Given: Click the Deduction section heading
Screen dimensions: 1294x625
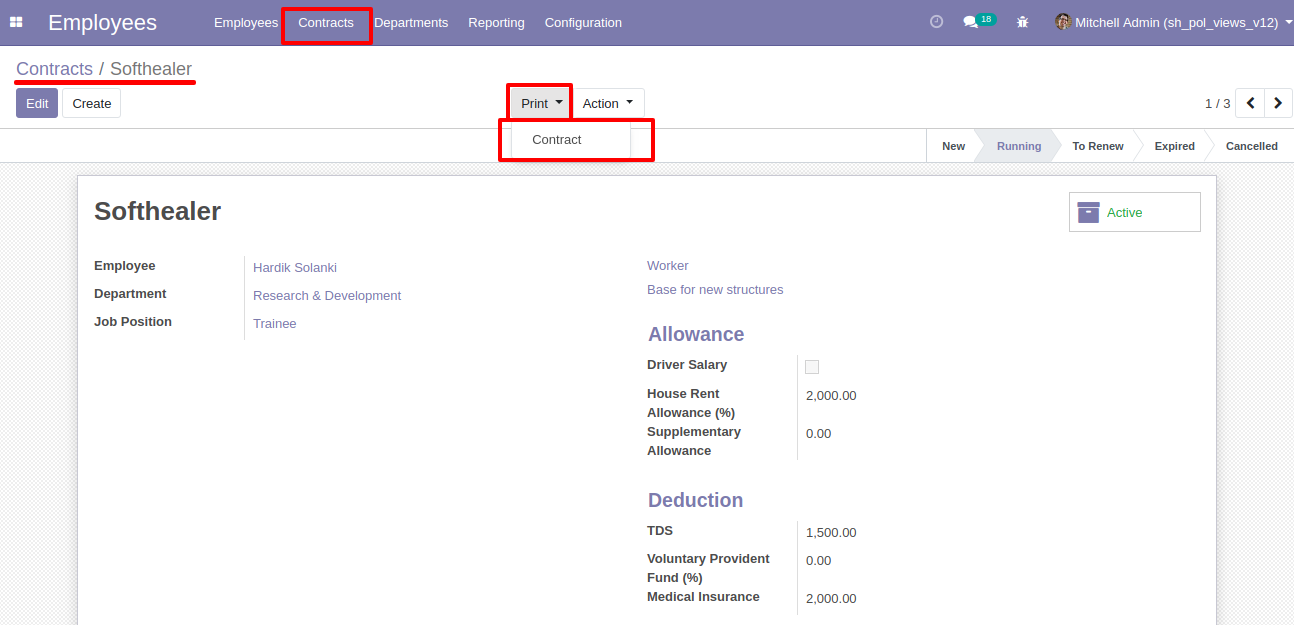Looking at the screenshot, I should tap(696, 500).
